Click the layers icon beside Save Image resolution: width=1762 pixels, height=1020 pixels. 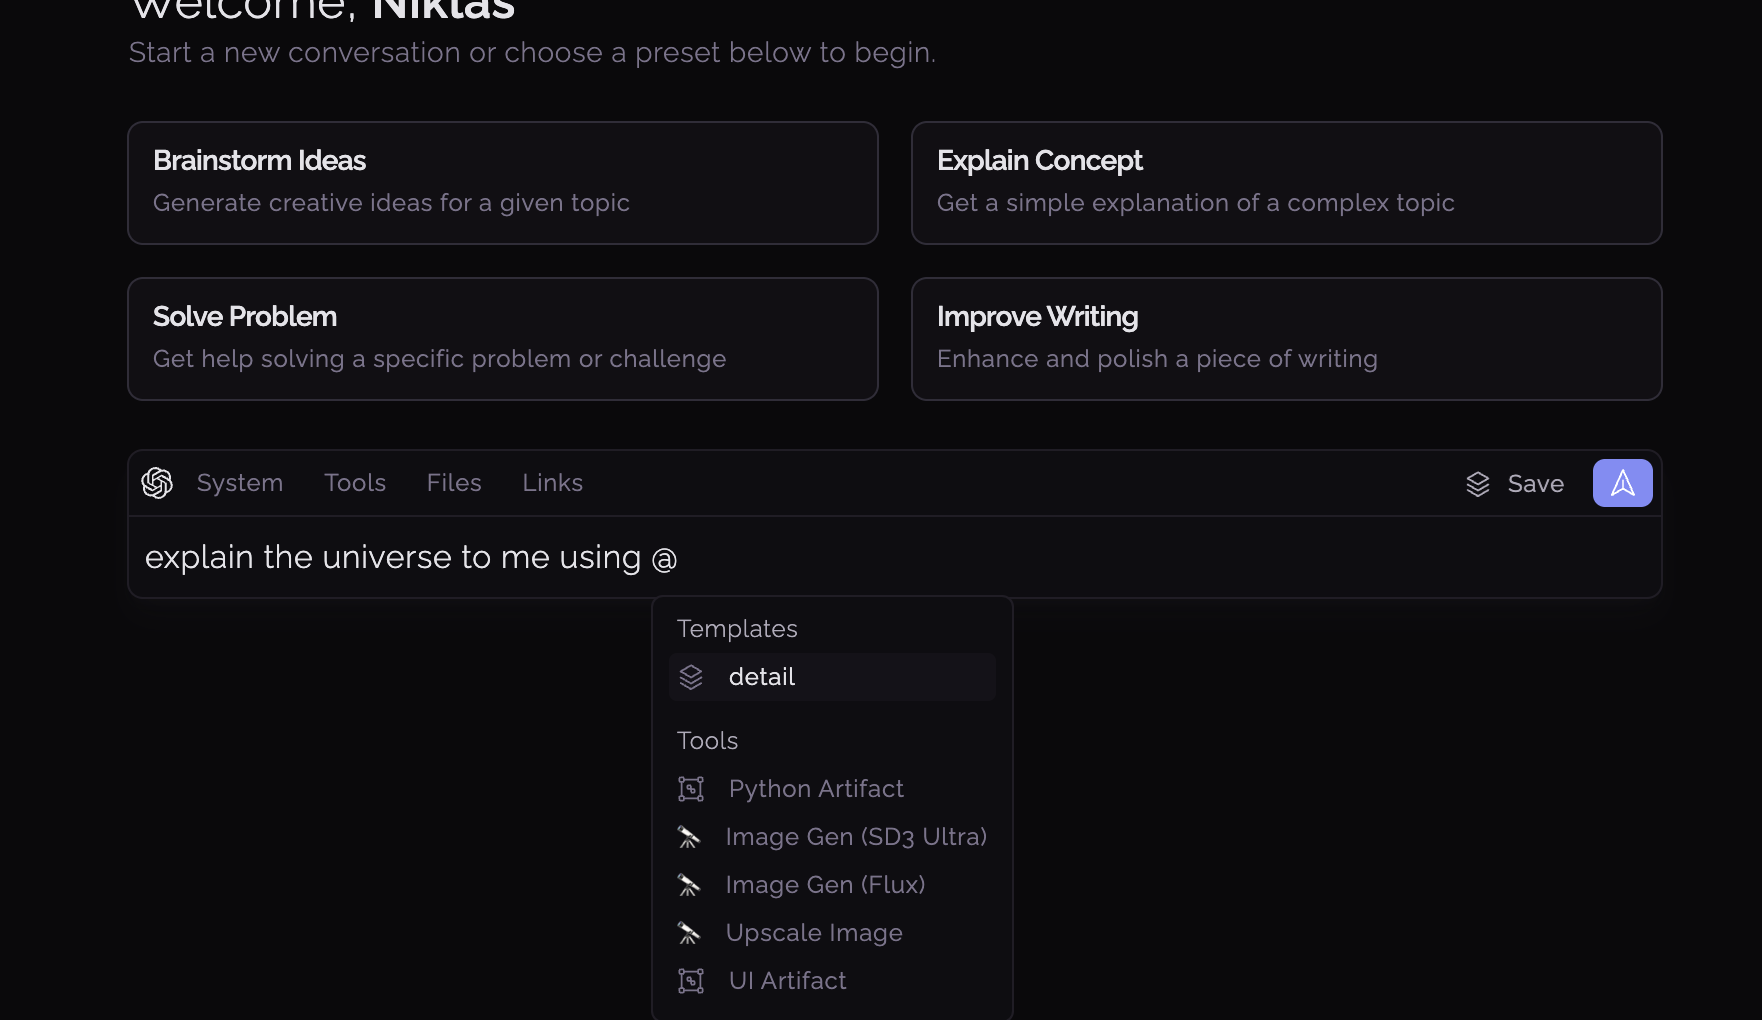point(1478,484)
